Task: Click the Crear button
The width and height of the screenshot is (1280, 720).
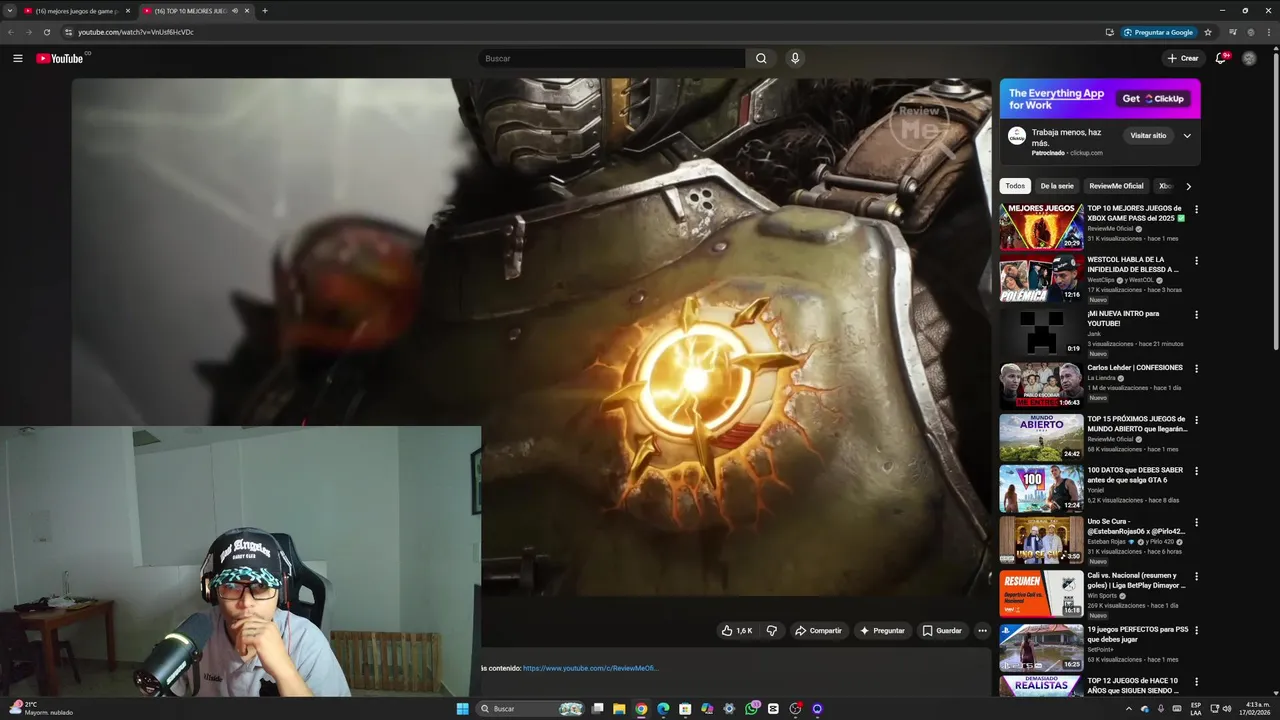Action: click(x=1182, y=58)
